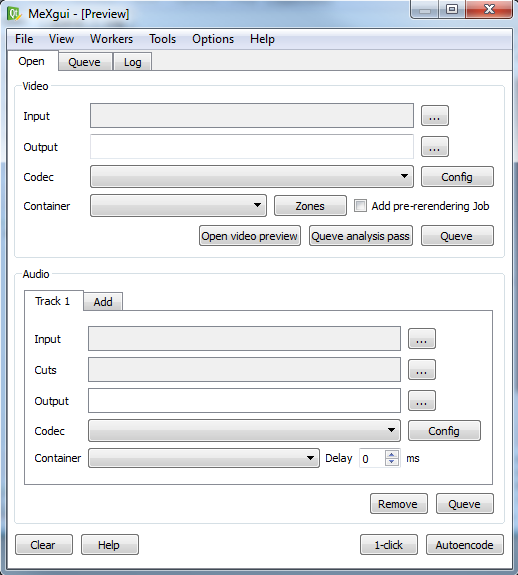Open the View menu
Image resolution: width=518 pixels, height=575 pixels.
[x=61, y=39]
